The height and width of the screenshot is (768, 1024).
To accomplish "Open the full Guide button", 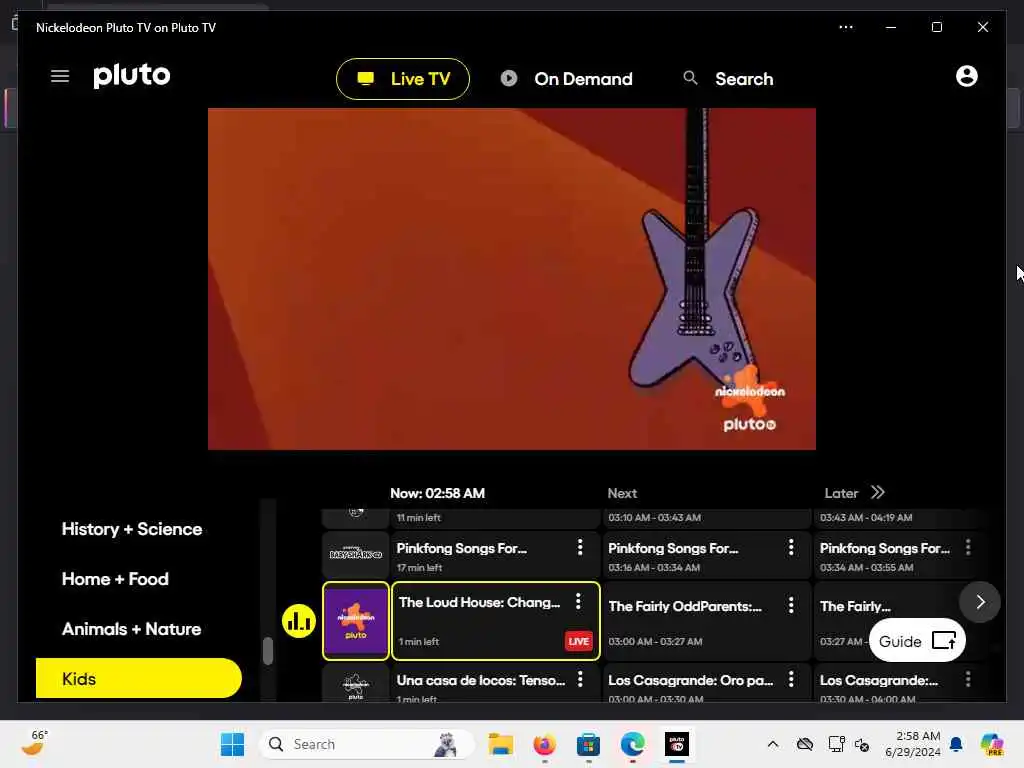I will tap(917, 641).
